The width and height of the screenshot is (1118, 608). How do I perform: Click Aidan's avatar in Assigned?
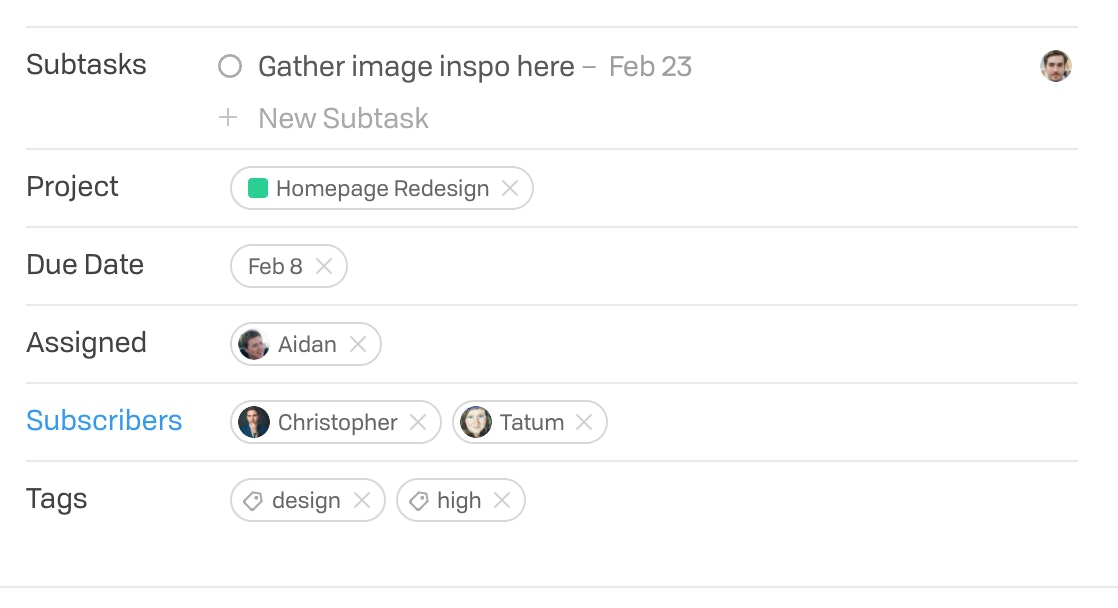pyautogui.click(x=254, y=344)
